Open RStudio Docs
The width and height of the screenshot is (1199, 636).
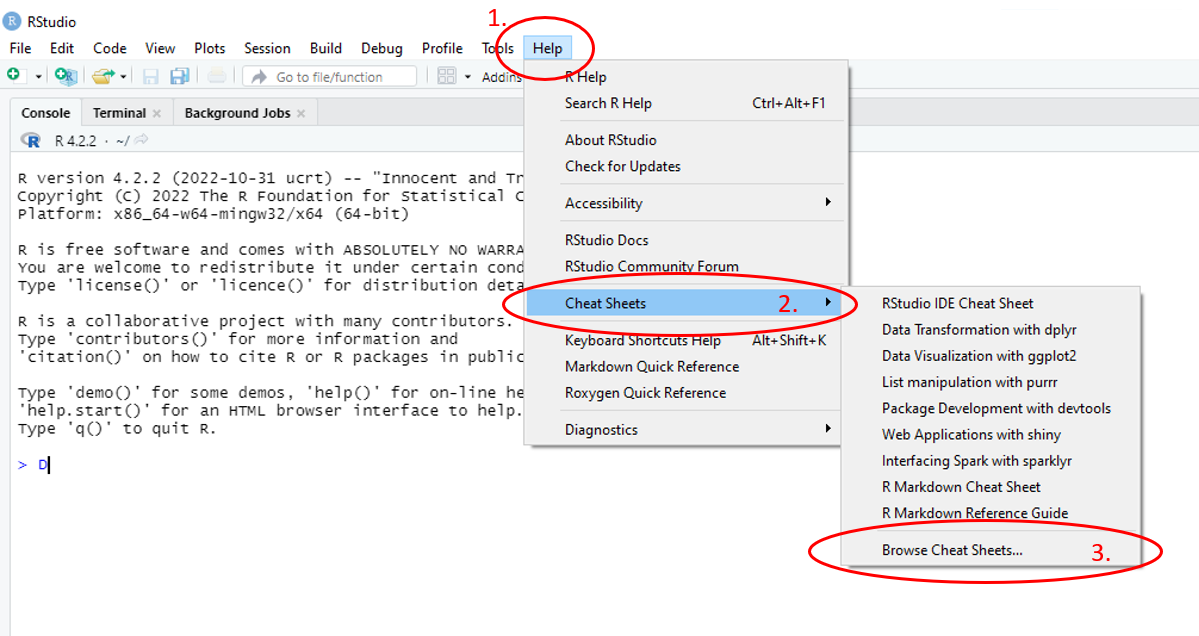(686, 239)
